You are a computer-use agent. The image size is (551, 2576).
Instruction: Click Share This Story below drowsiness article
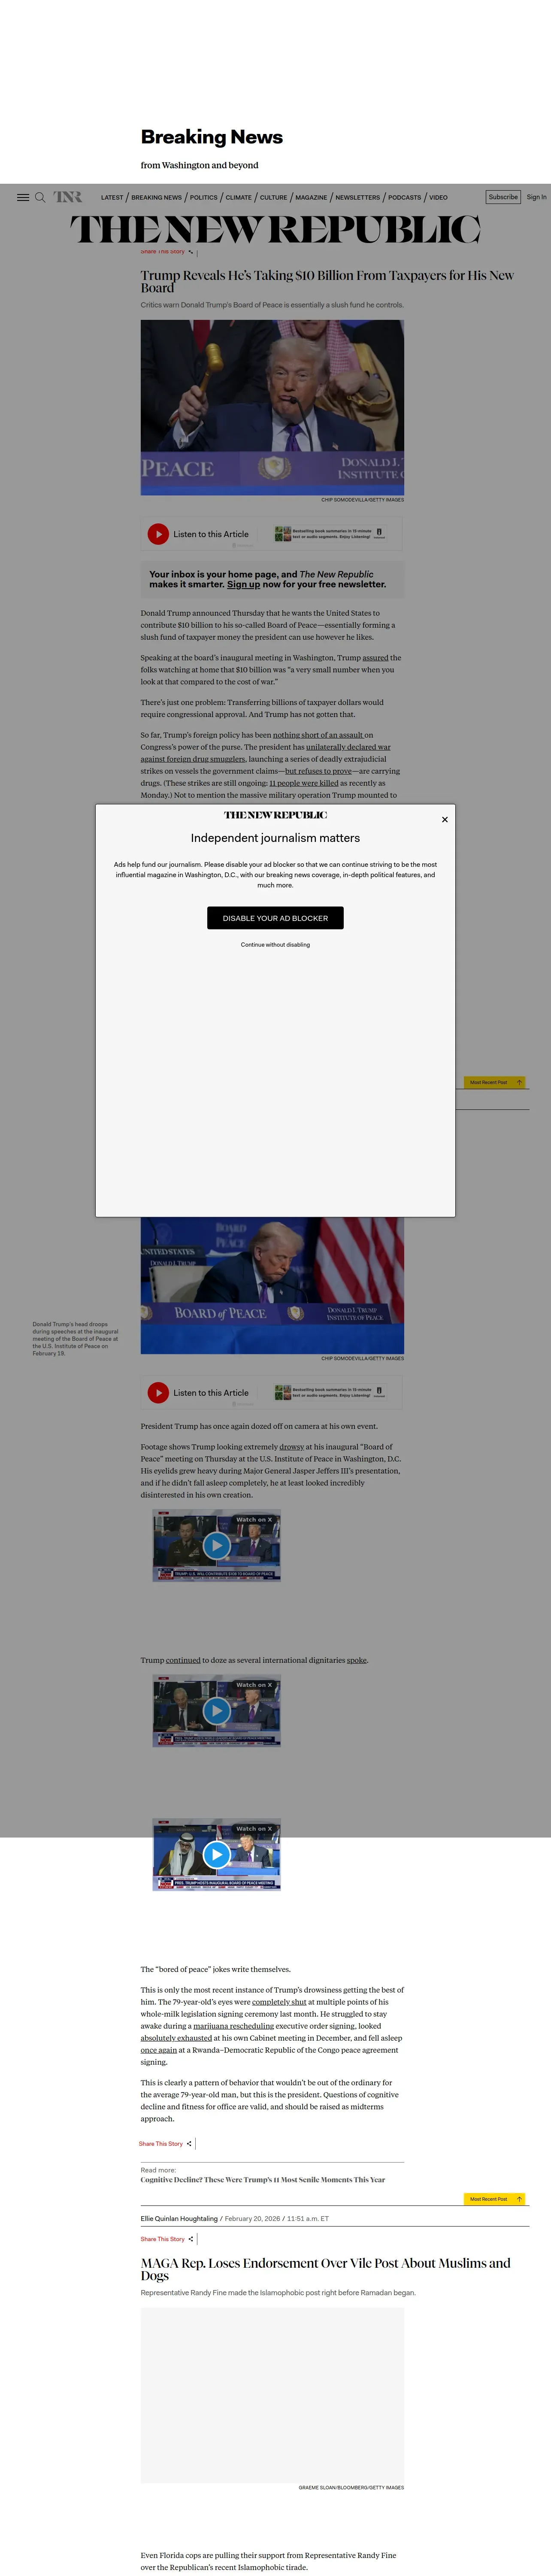pyautogui.click(x=165, y=2144)
